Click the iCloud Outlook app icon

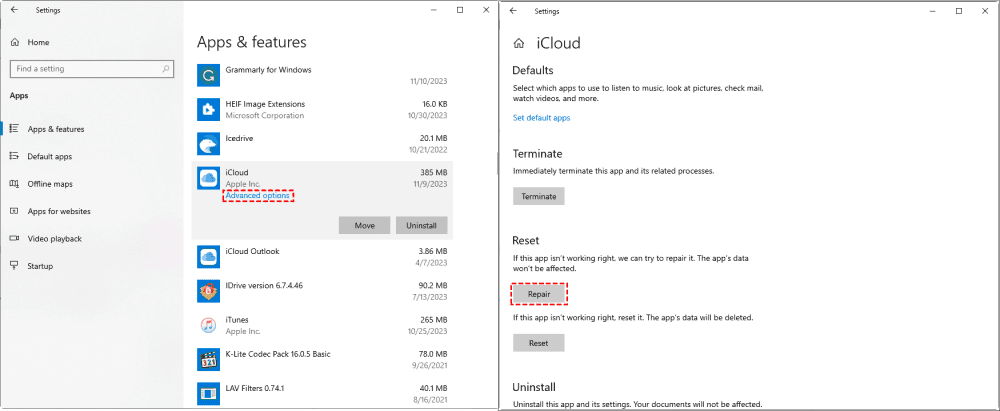point(209,257)
